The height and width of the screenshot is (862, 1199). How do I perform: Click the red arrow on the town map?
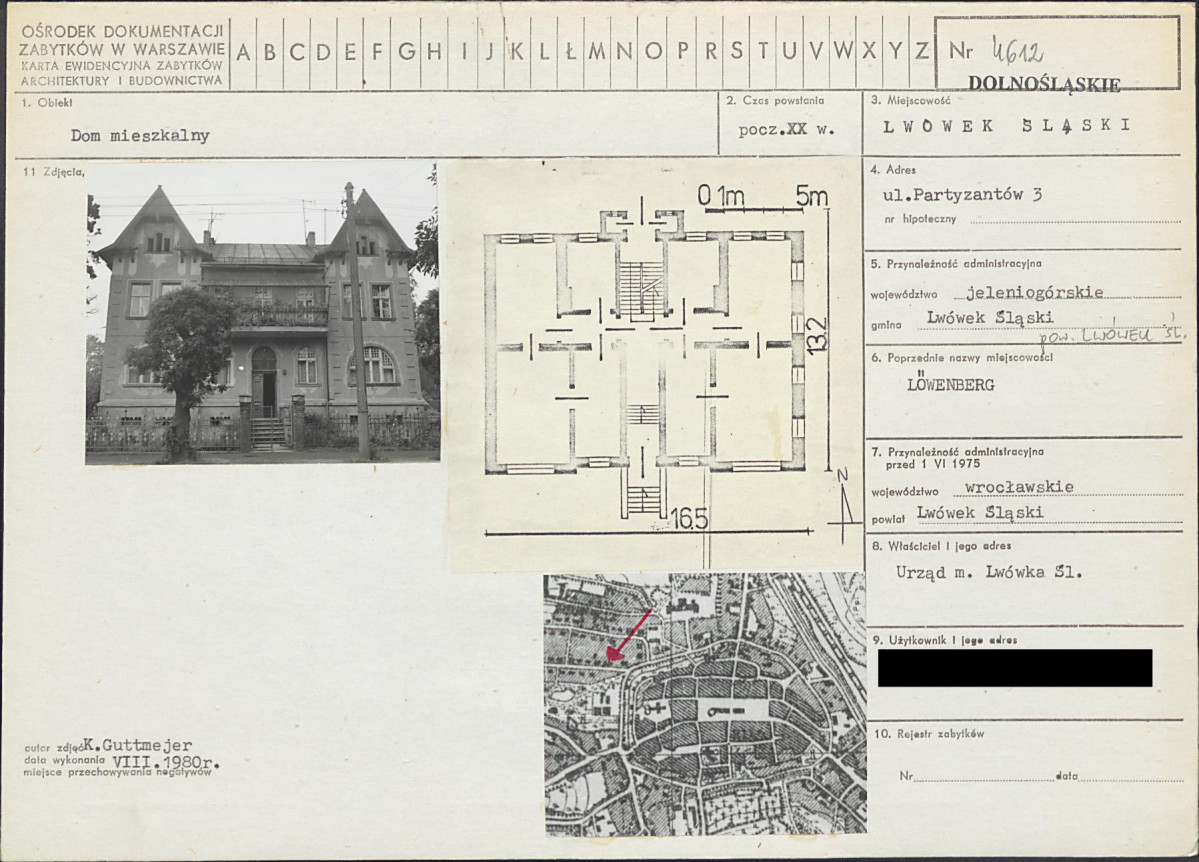(x=629, y=635)
